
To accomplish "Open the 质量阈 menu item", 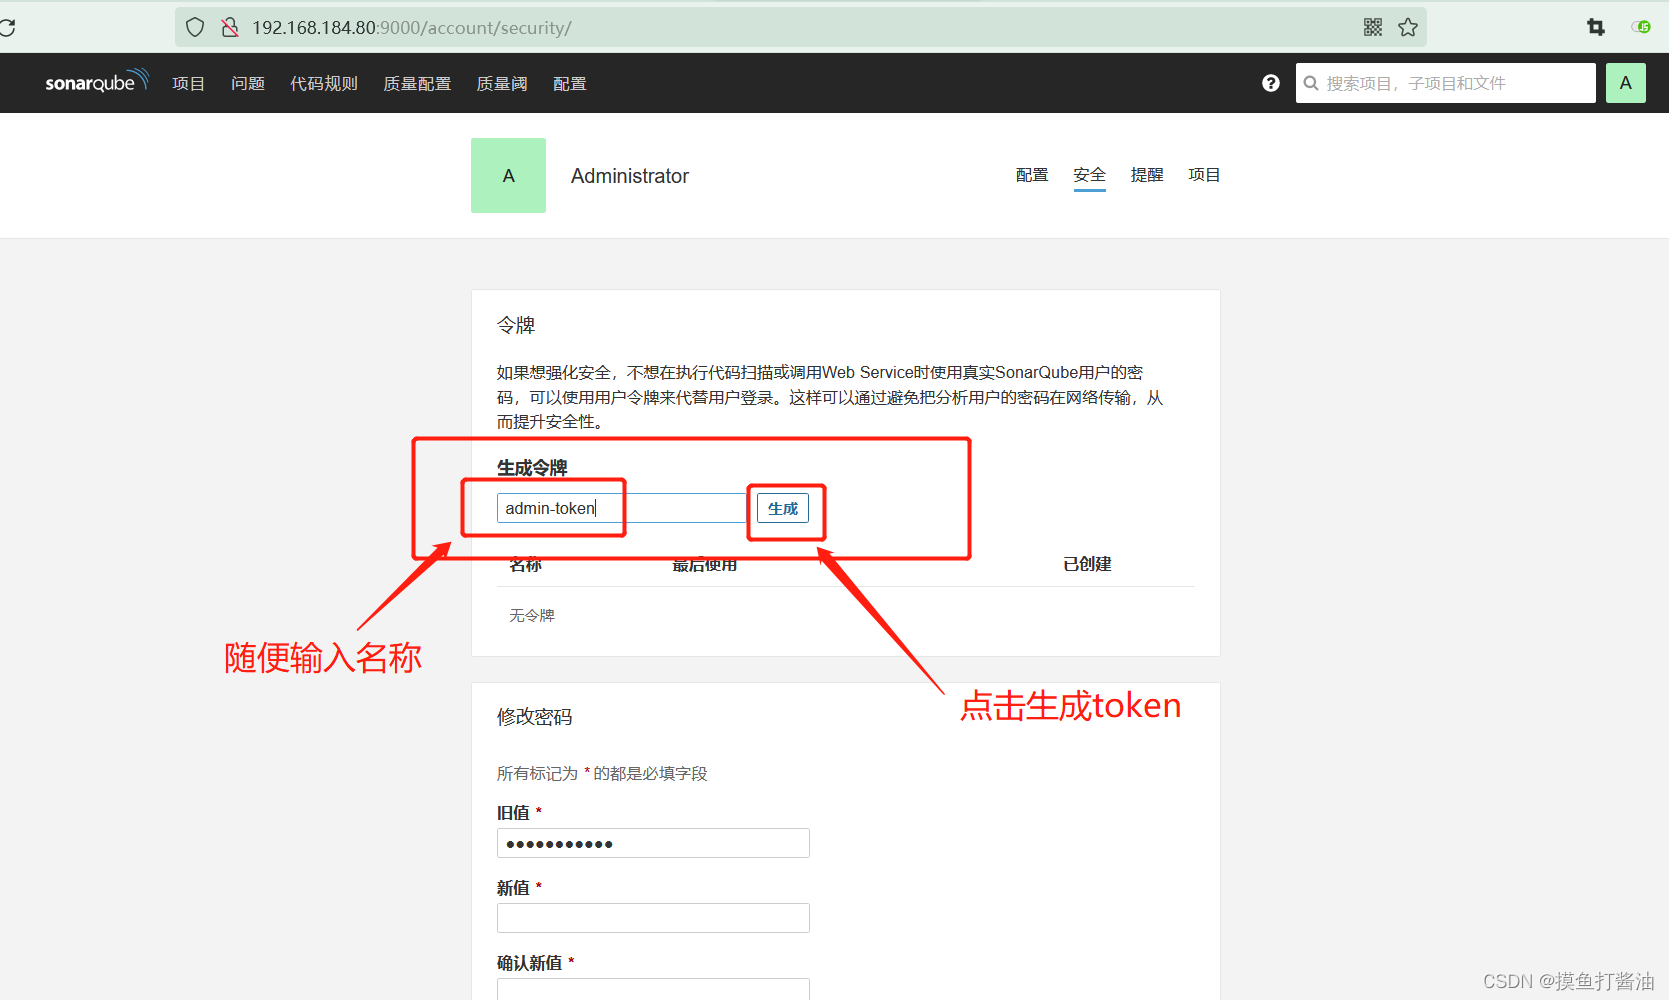I will tap(502, 83).
